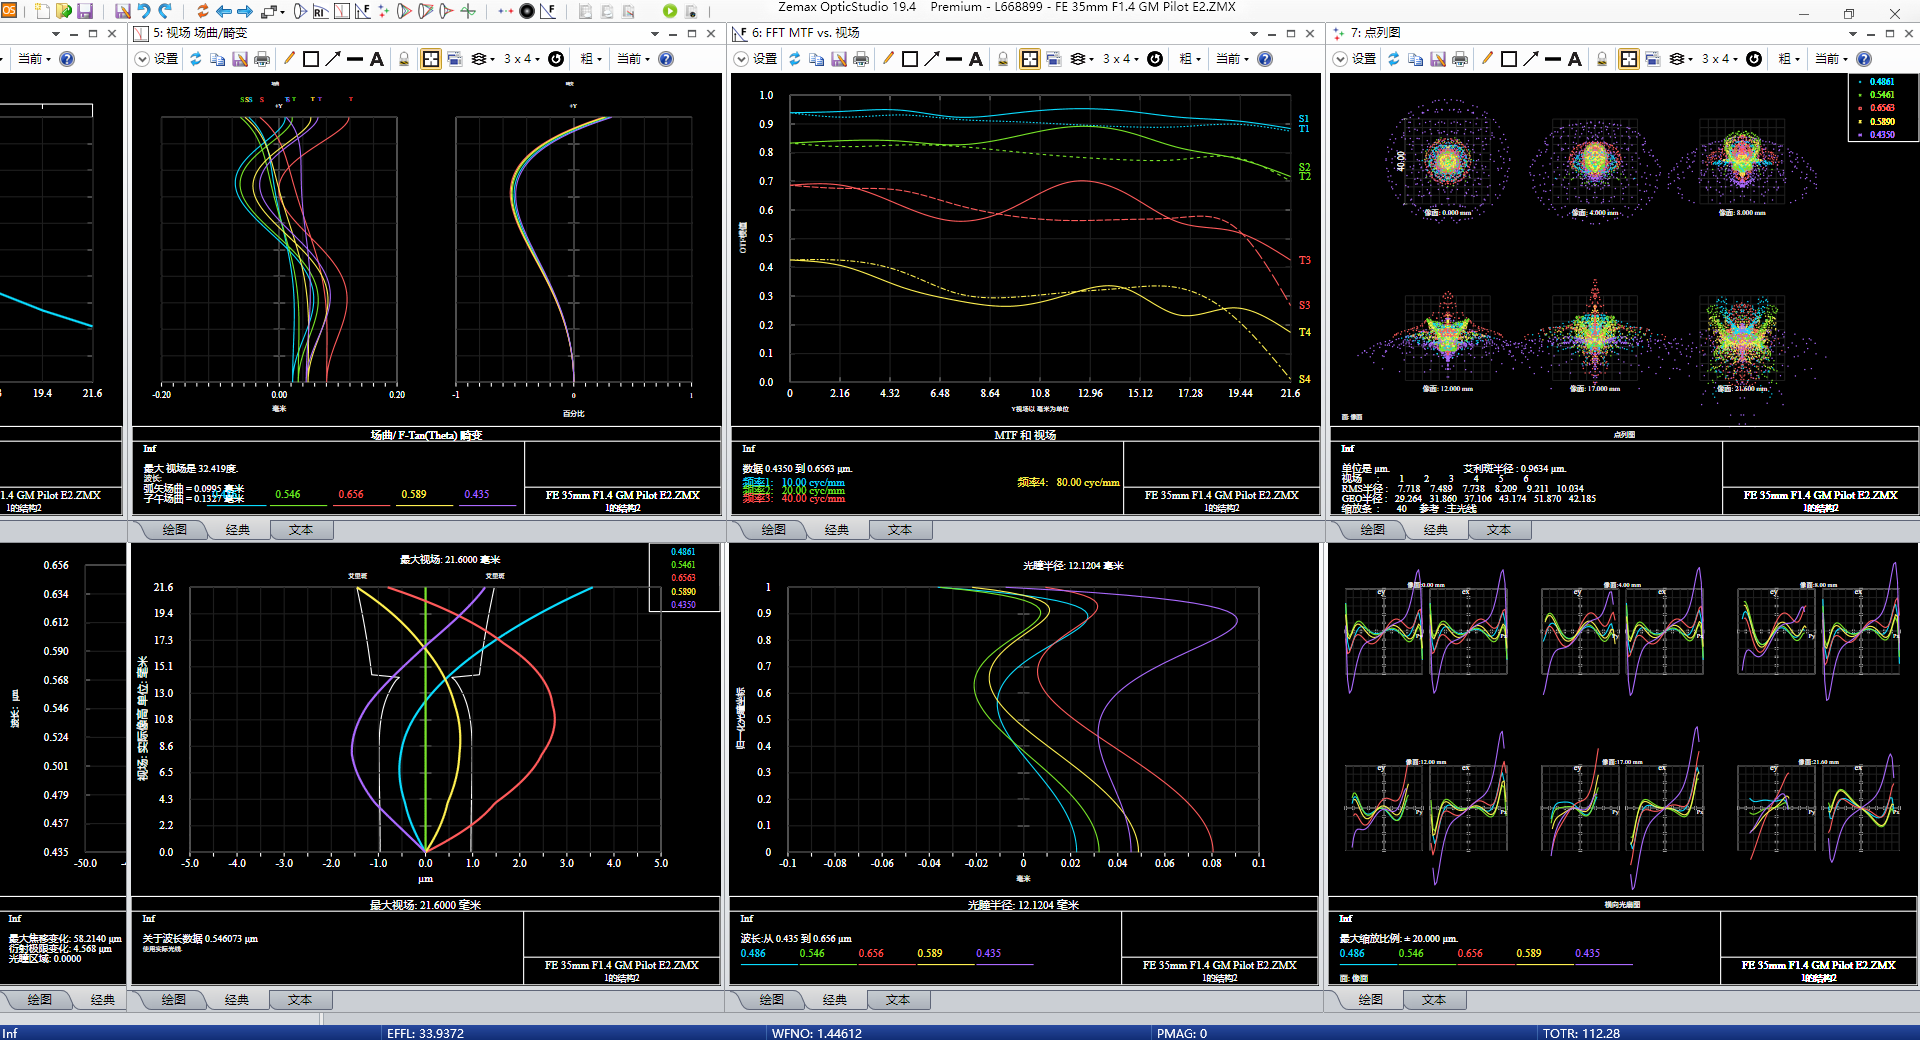Toggle active cursor button in window 5 toolbar
Image resolution: width=1920 pixels, height=1040 pixels.
point(431,59)
